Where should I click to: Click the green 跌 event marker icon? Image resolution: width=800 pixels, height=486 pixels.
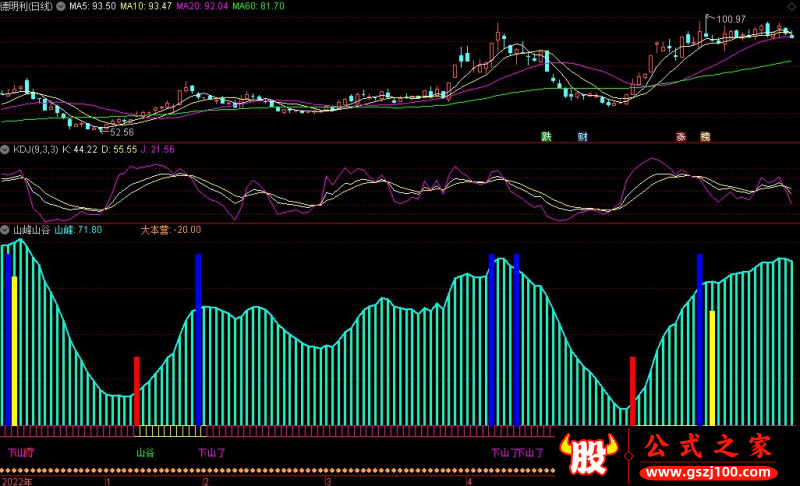(547, 136)
